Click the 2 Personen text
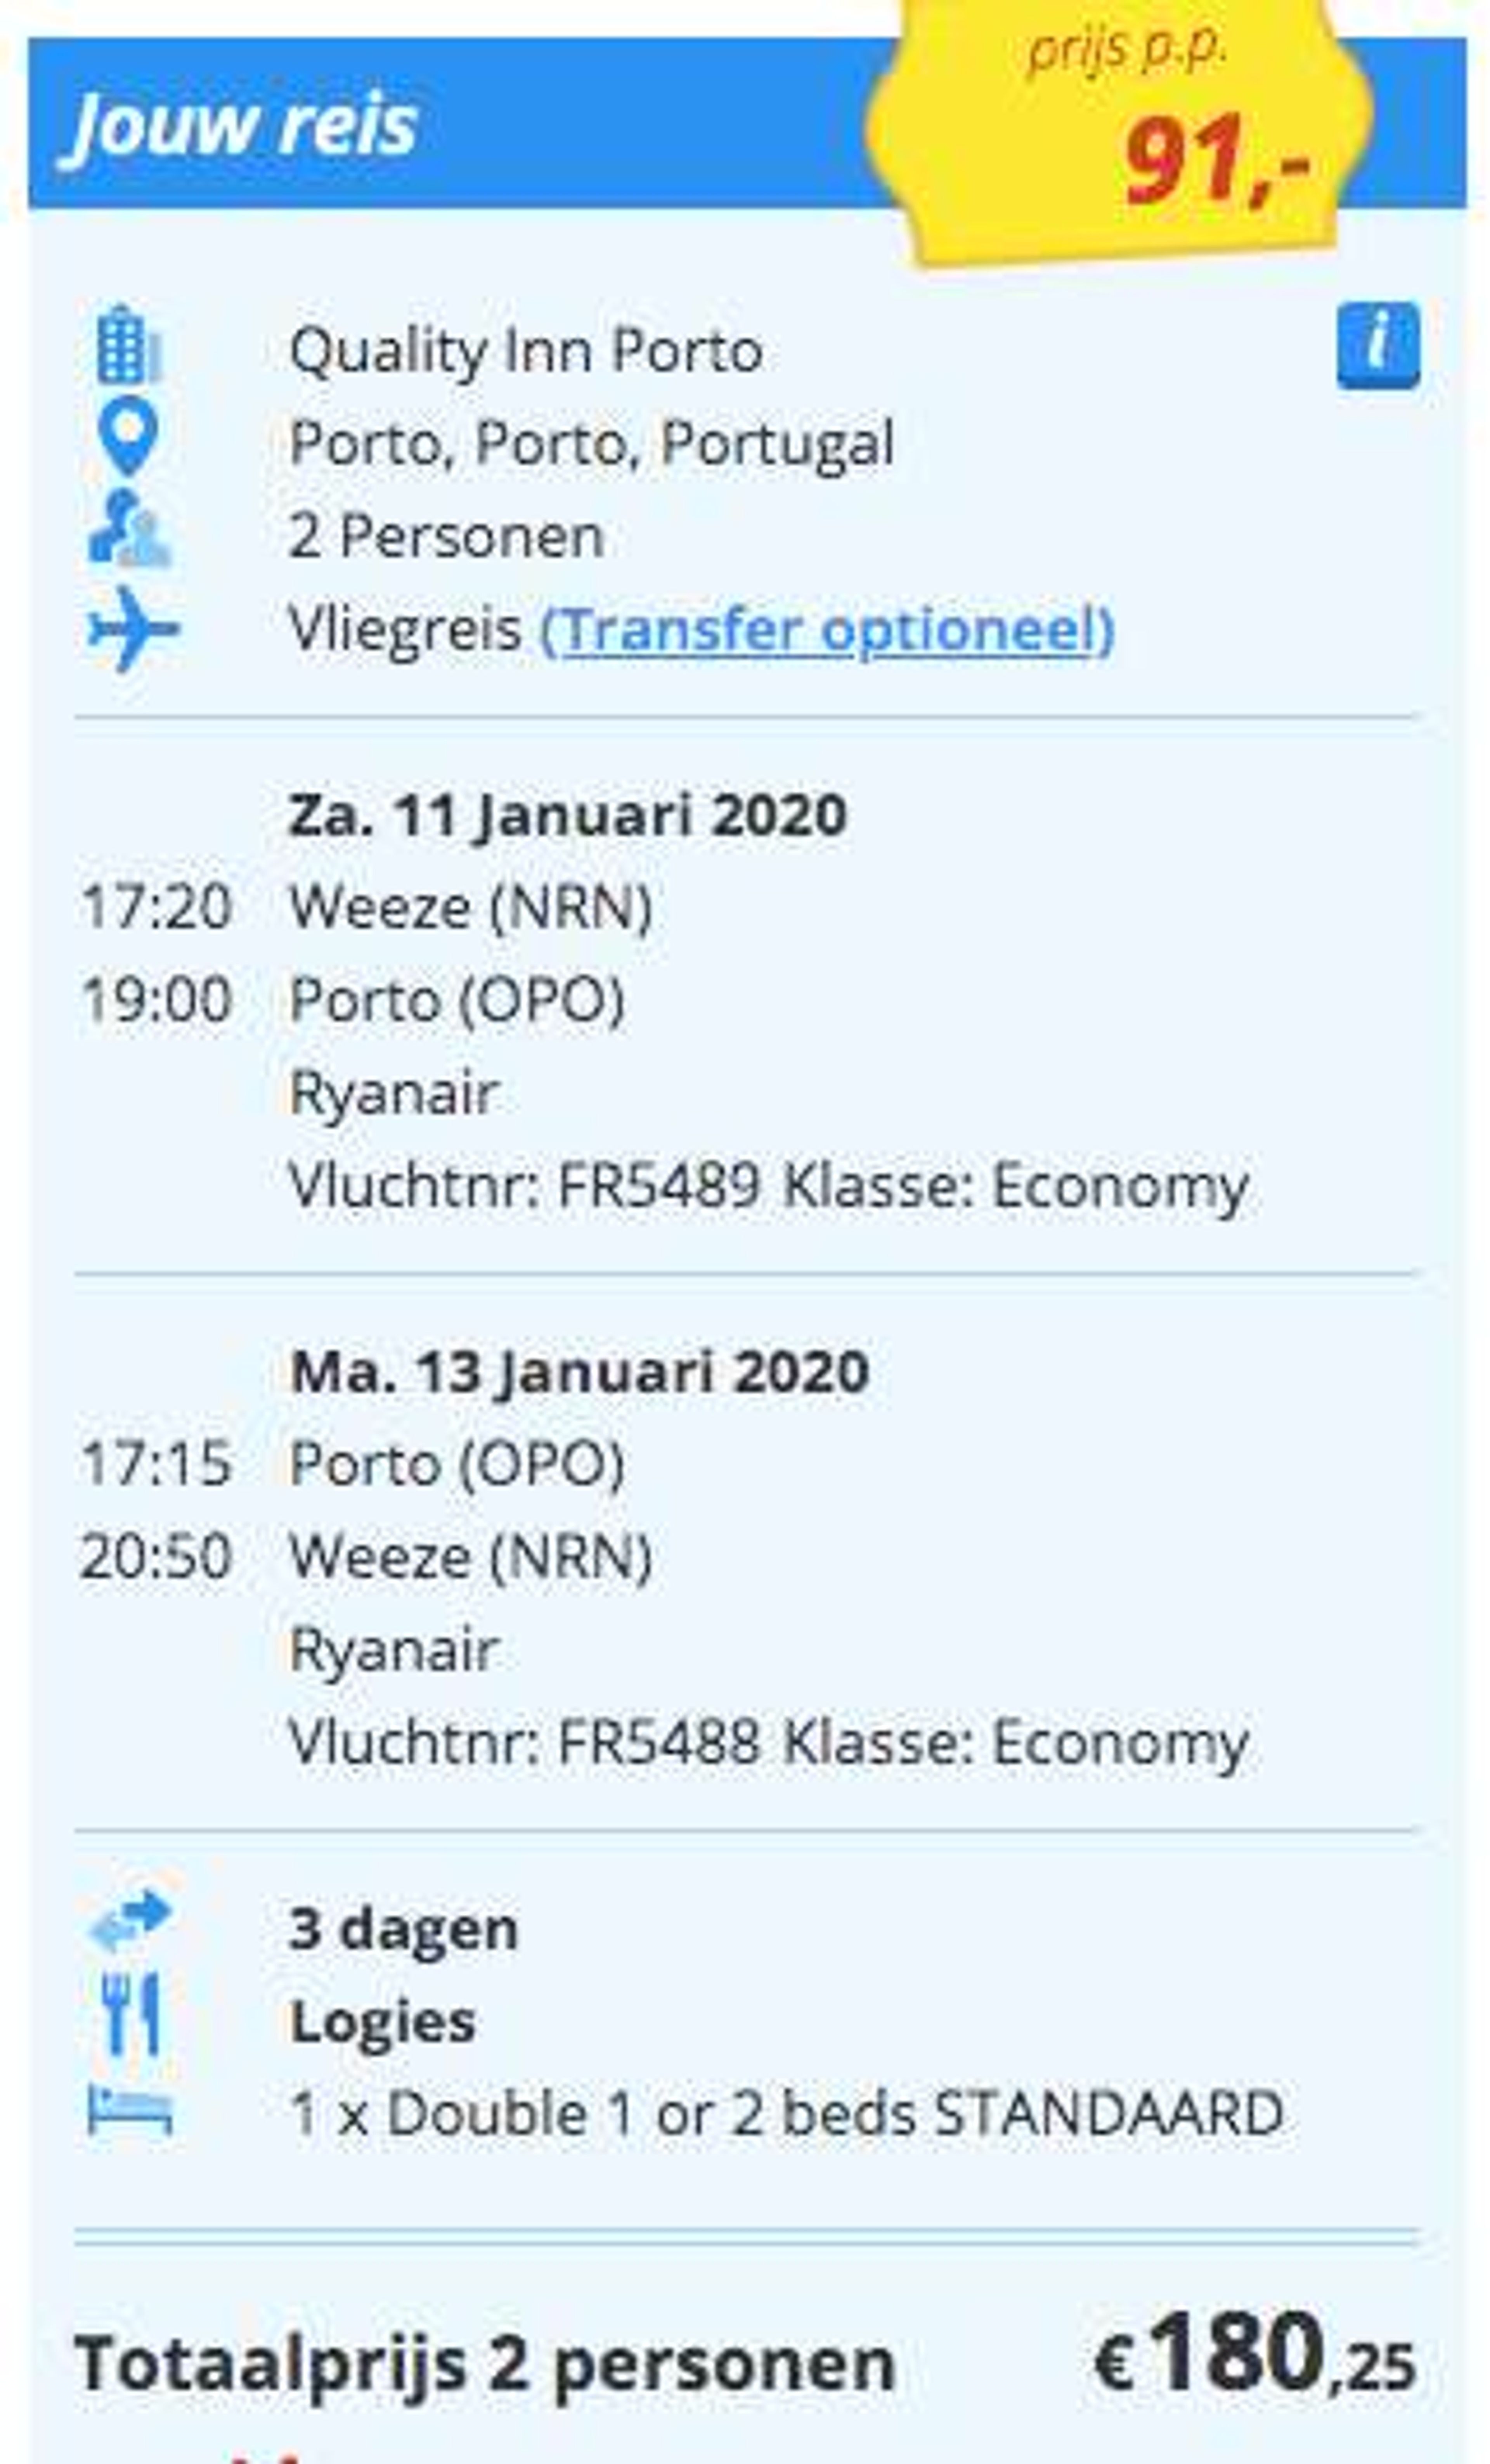Screen dimensions: 1490x2464 446,537
